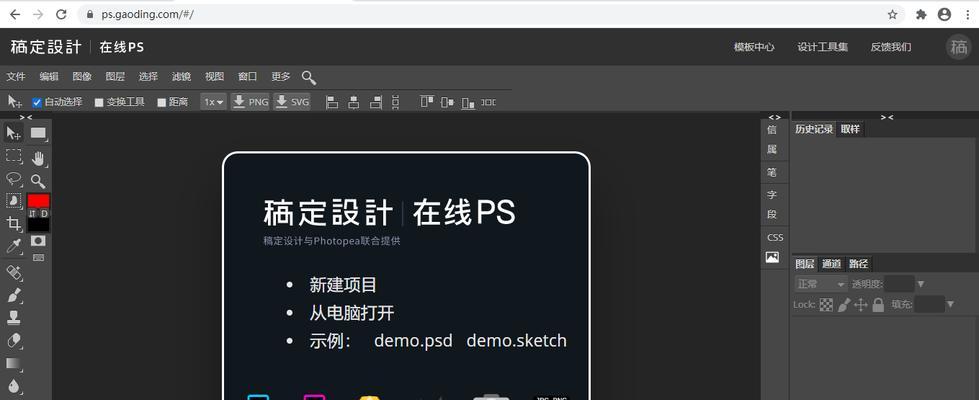The width and height of the screenshot is (979, 400).
Task: Open the 正常 blend mode dropdown
Action: (x=820, y=284)
